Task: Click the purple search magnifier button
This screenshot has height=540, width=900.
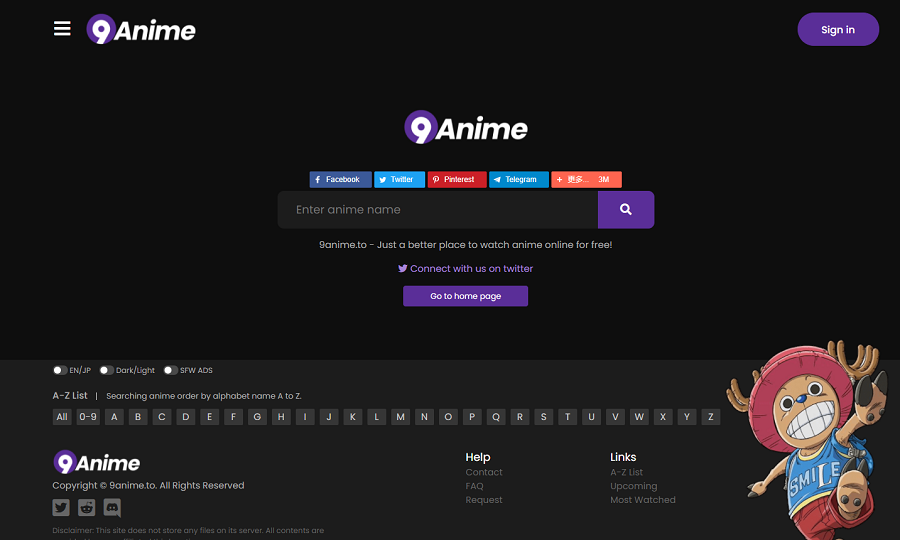Action: point(626,209)
